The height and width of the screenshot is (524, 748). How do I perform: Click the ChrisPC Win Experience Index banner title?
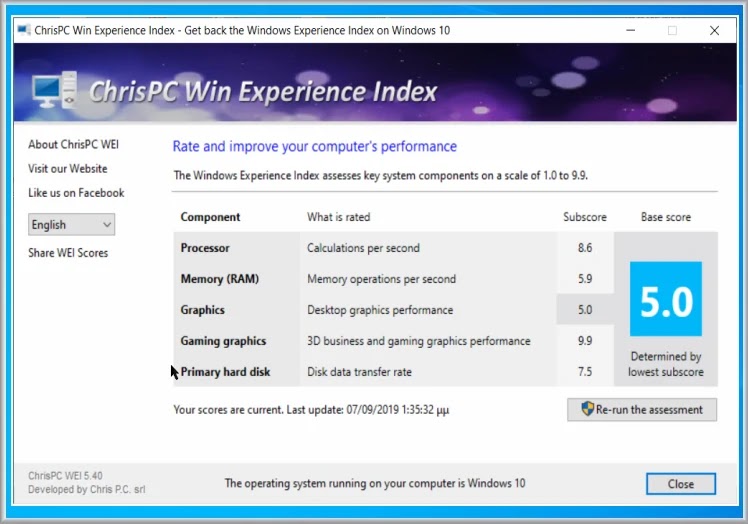(263, 91)
